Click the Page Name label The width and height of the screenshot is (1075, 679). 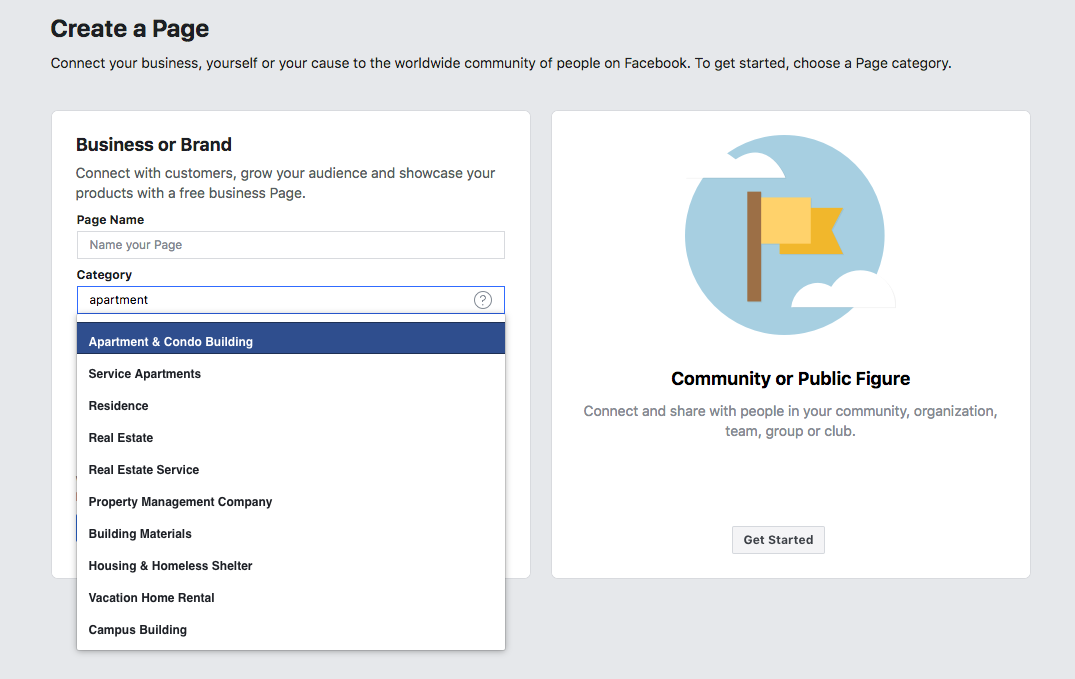pos(110,219)
